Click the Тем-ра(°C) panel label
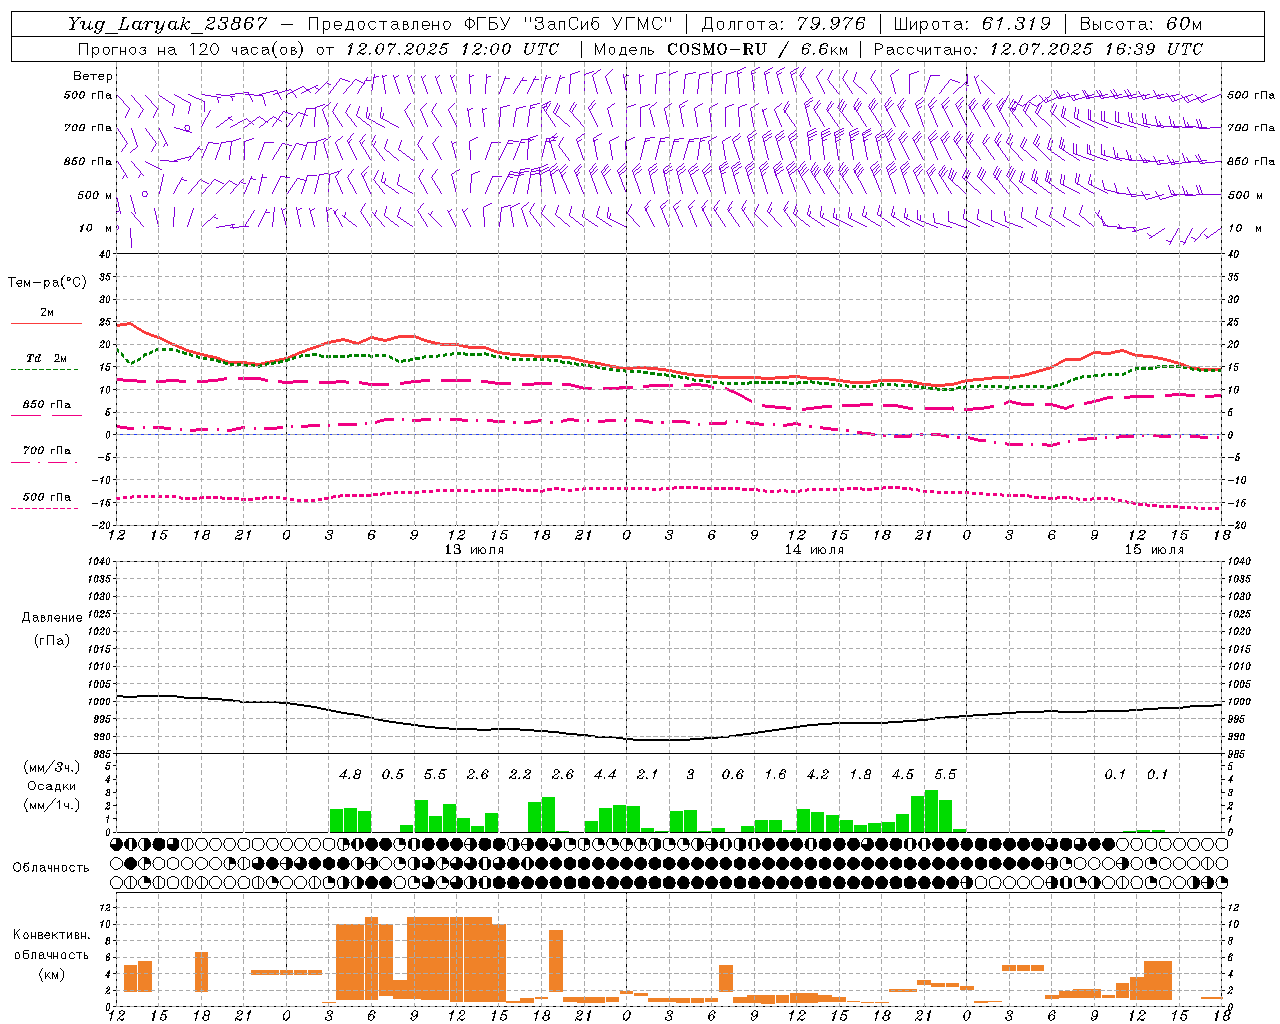This screenshot has width=1280, height=1024. coord(47,283)
